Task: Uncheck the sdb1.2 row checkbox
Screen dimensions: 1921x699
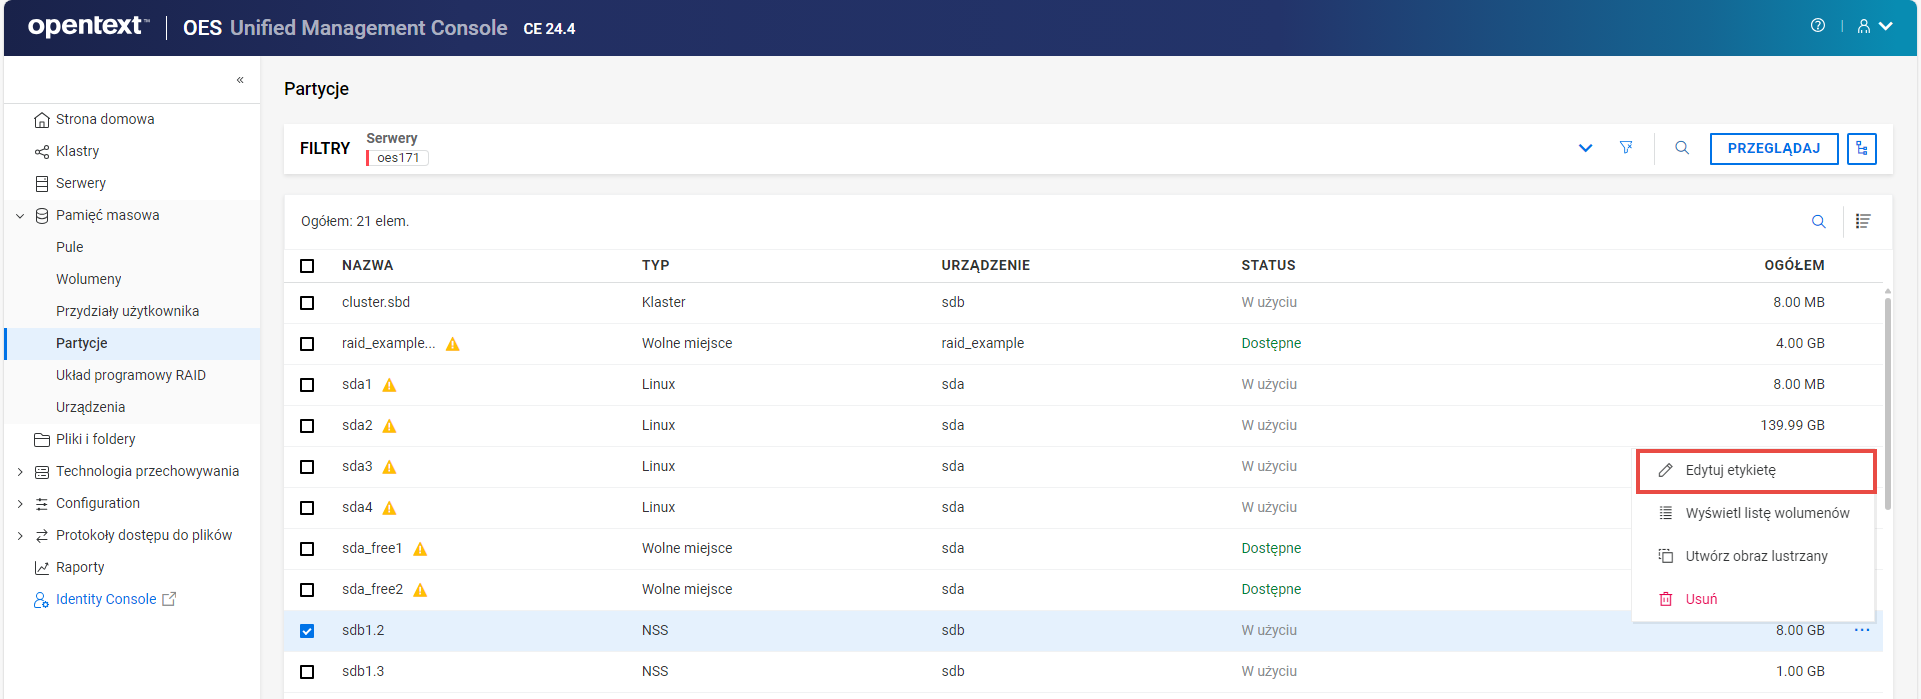Action: [307, 631]
